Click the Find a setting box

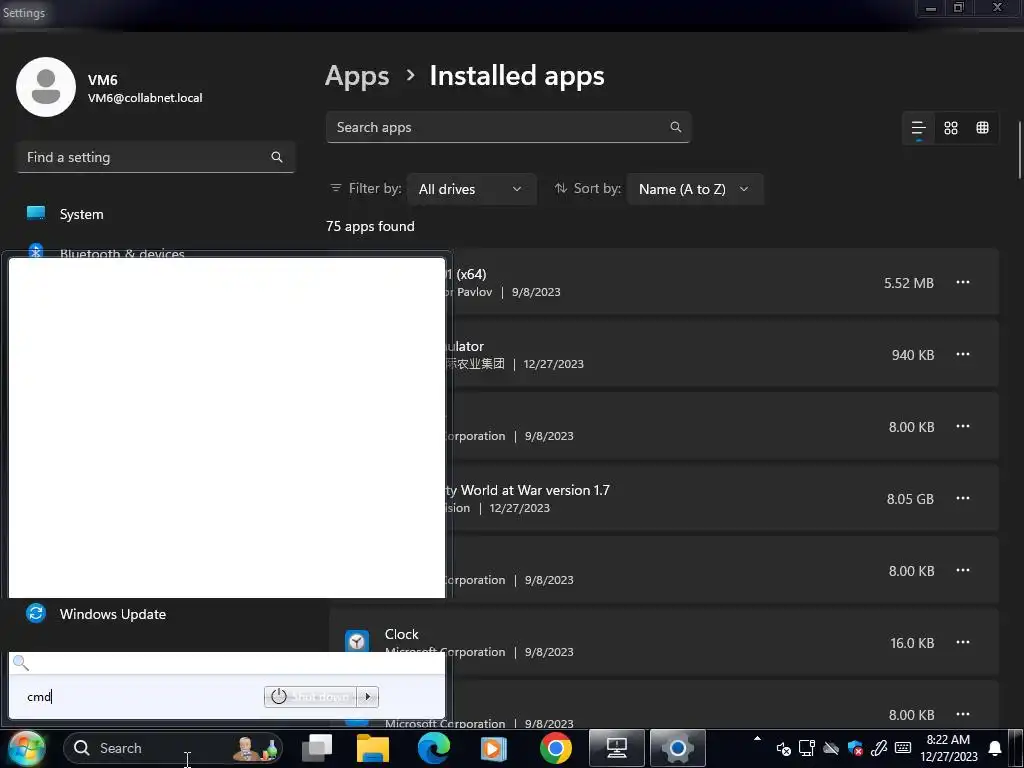click(x=156, y=157)
